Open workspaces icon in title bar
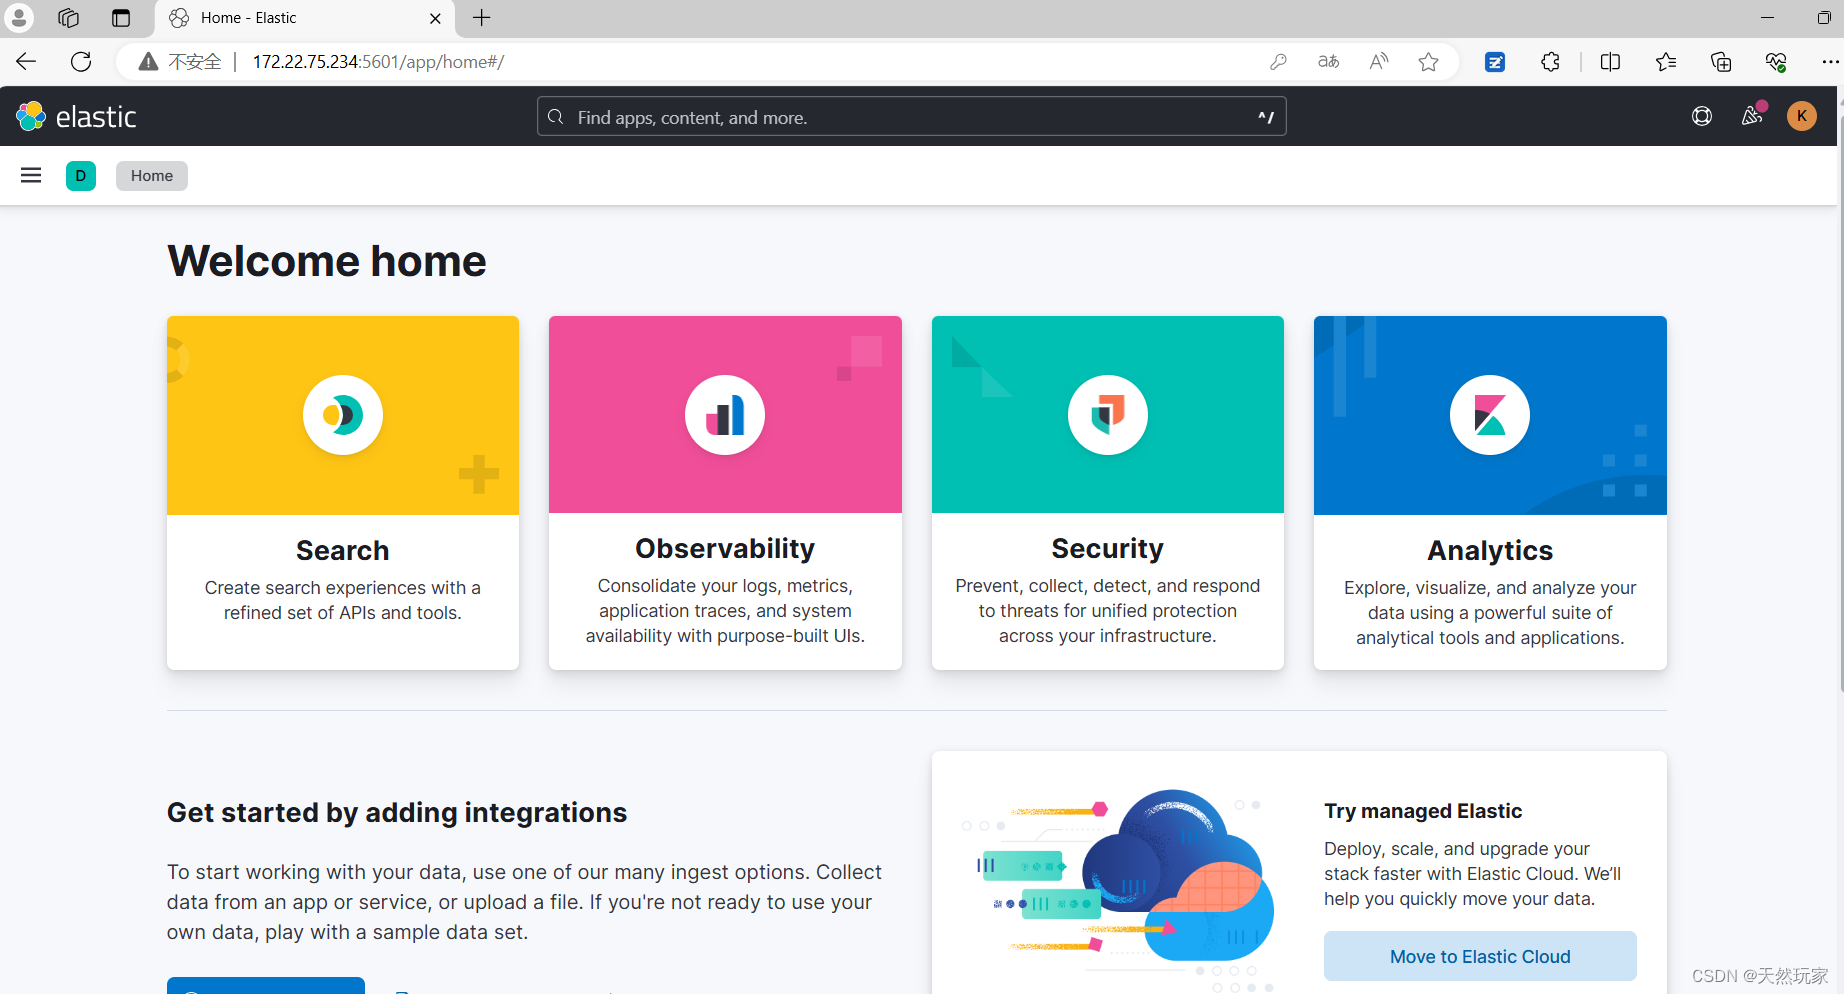The width and height of the screenshot is (1844, 994). [x=68, y=18]
